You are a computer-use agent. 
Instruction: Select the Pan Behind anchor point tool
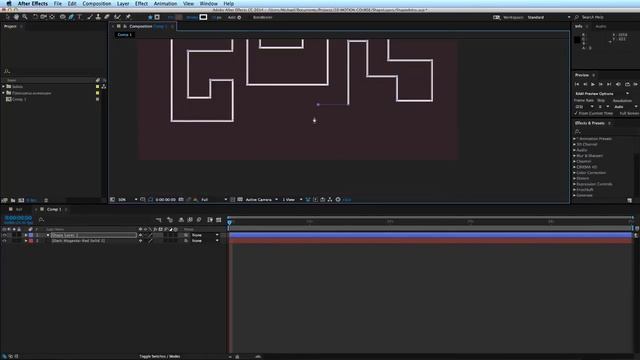pos(52,17)
